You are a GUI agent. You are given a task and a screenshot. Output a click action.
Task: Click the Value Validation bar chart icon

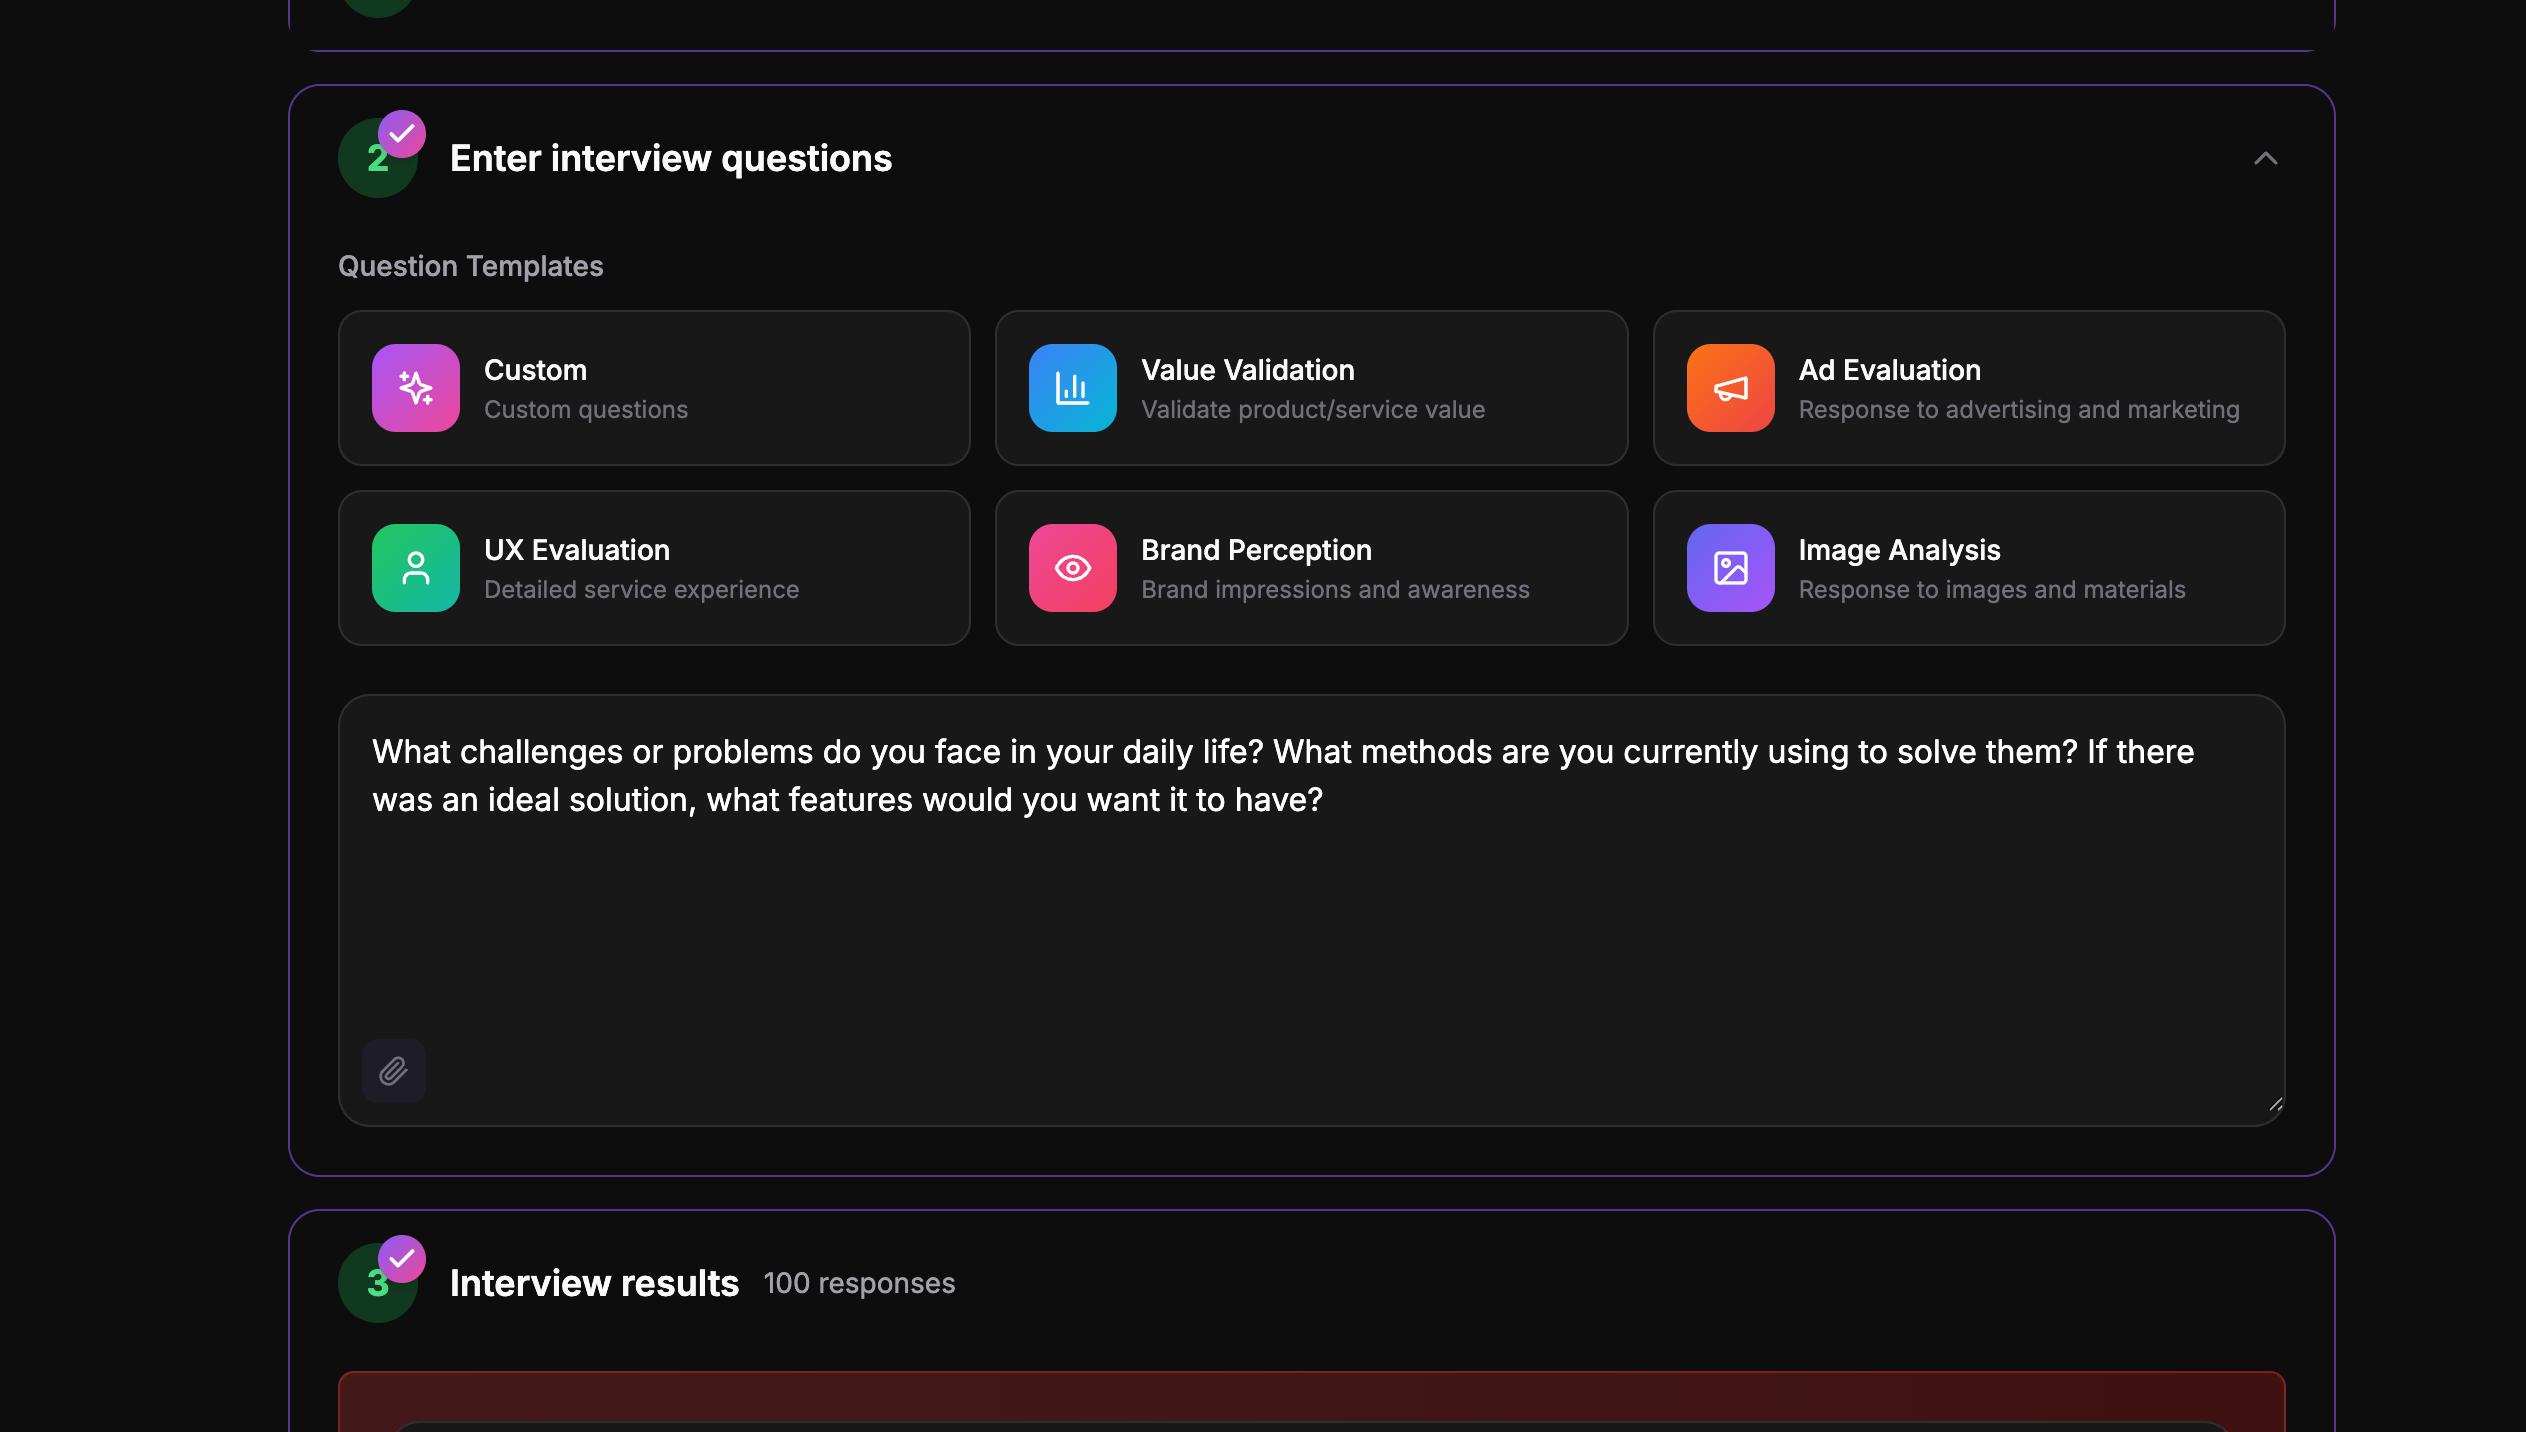click(x=1072, y=388)
